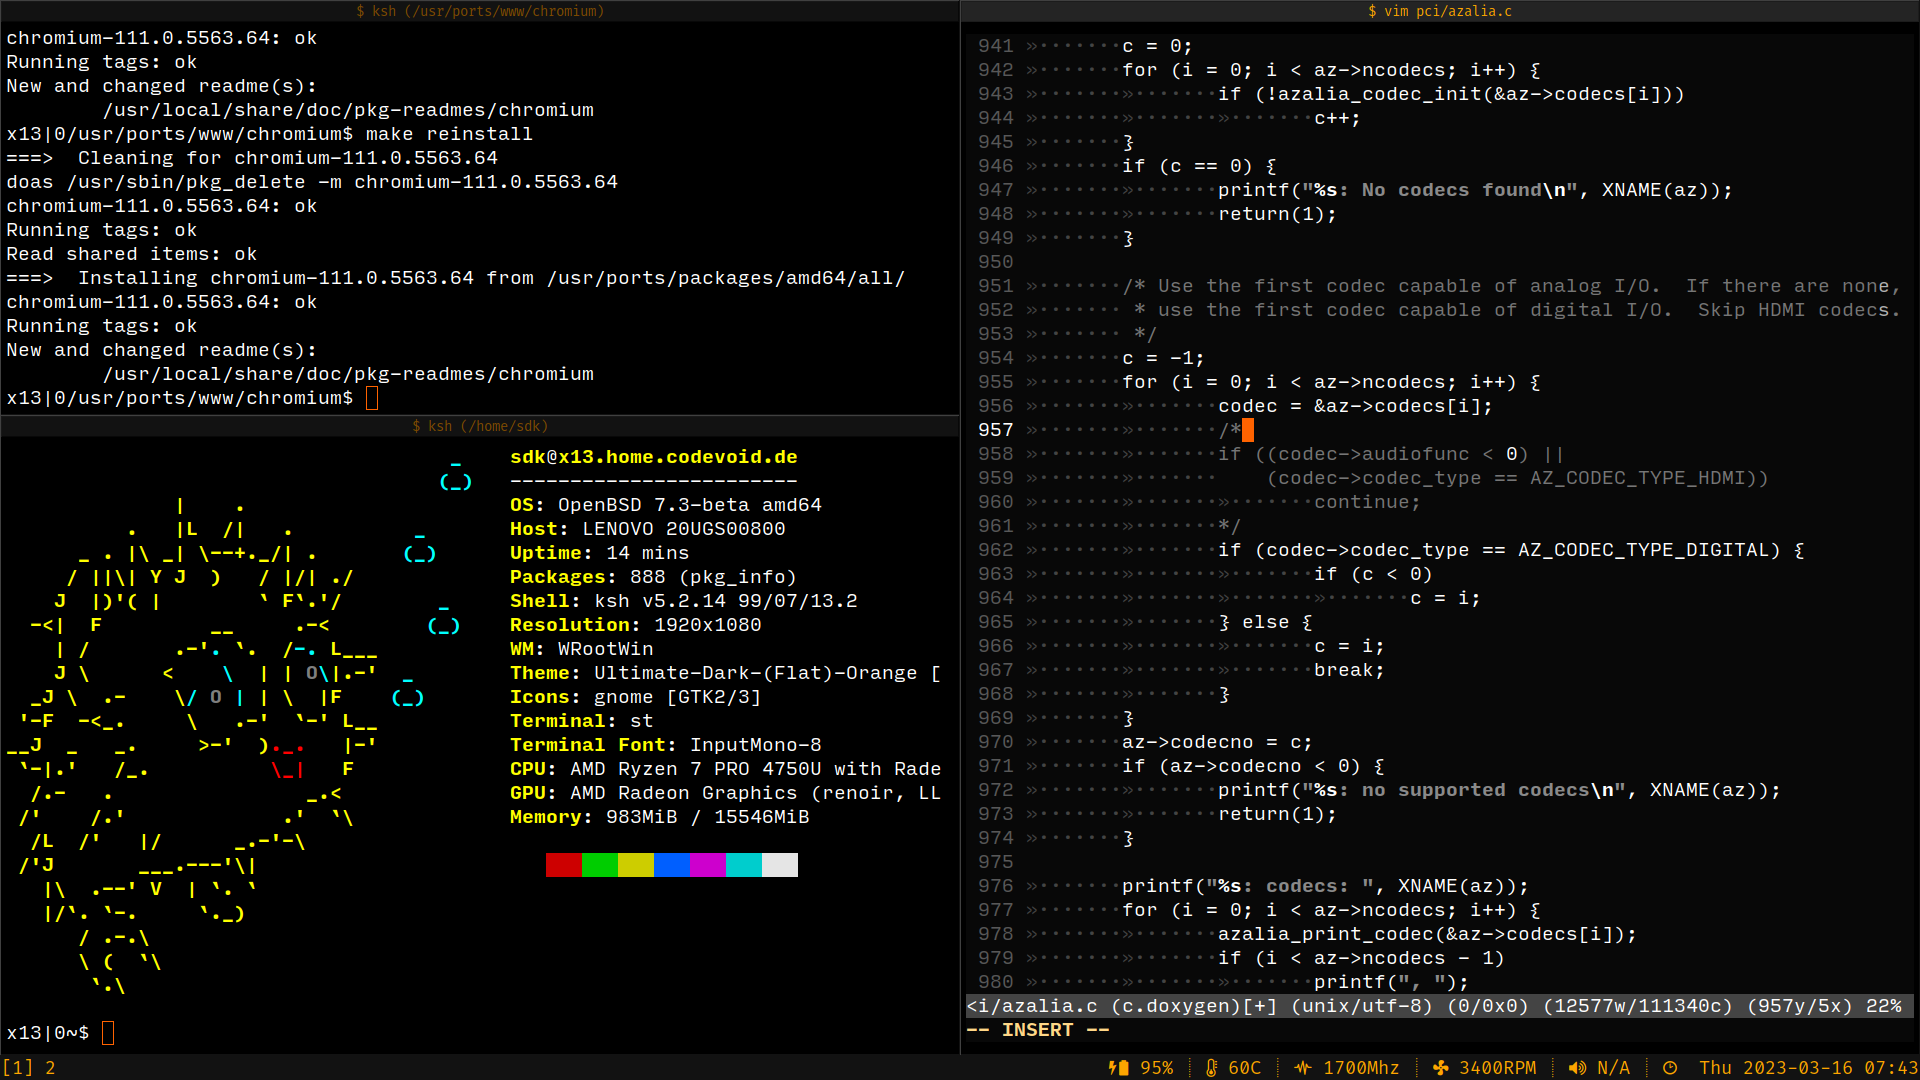Screen dimensions: 1920x1080
Task: Place cursor at chromium shell prompt
Action: point(372,398)
